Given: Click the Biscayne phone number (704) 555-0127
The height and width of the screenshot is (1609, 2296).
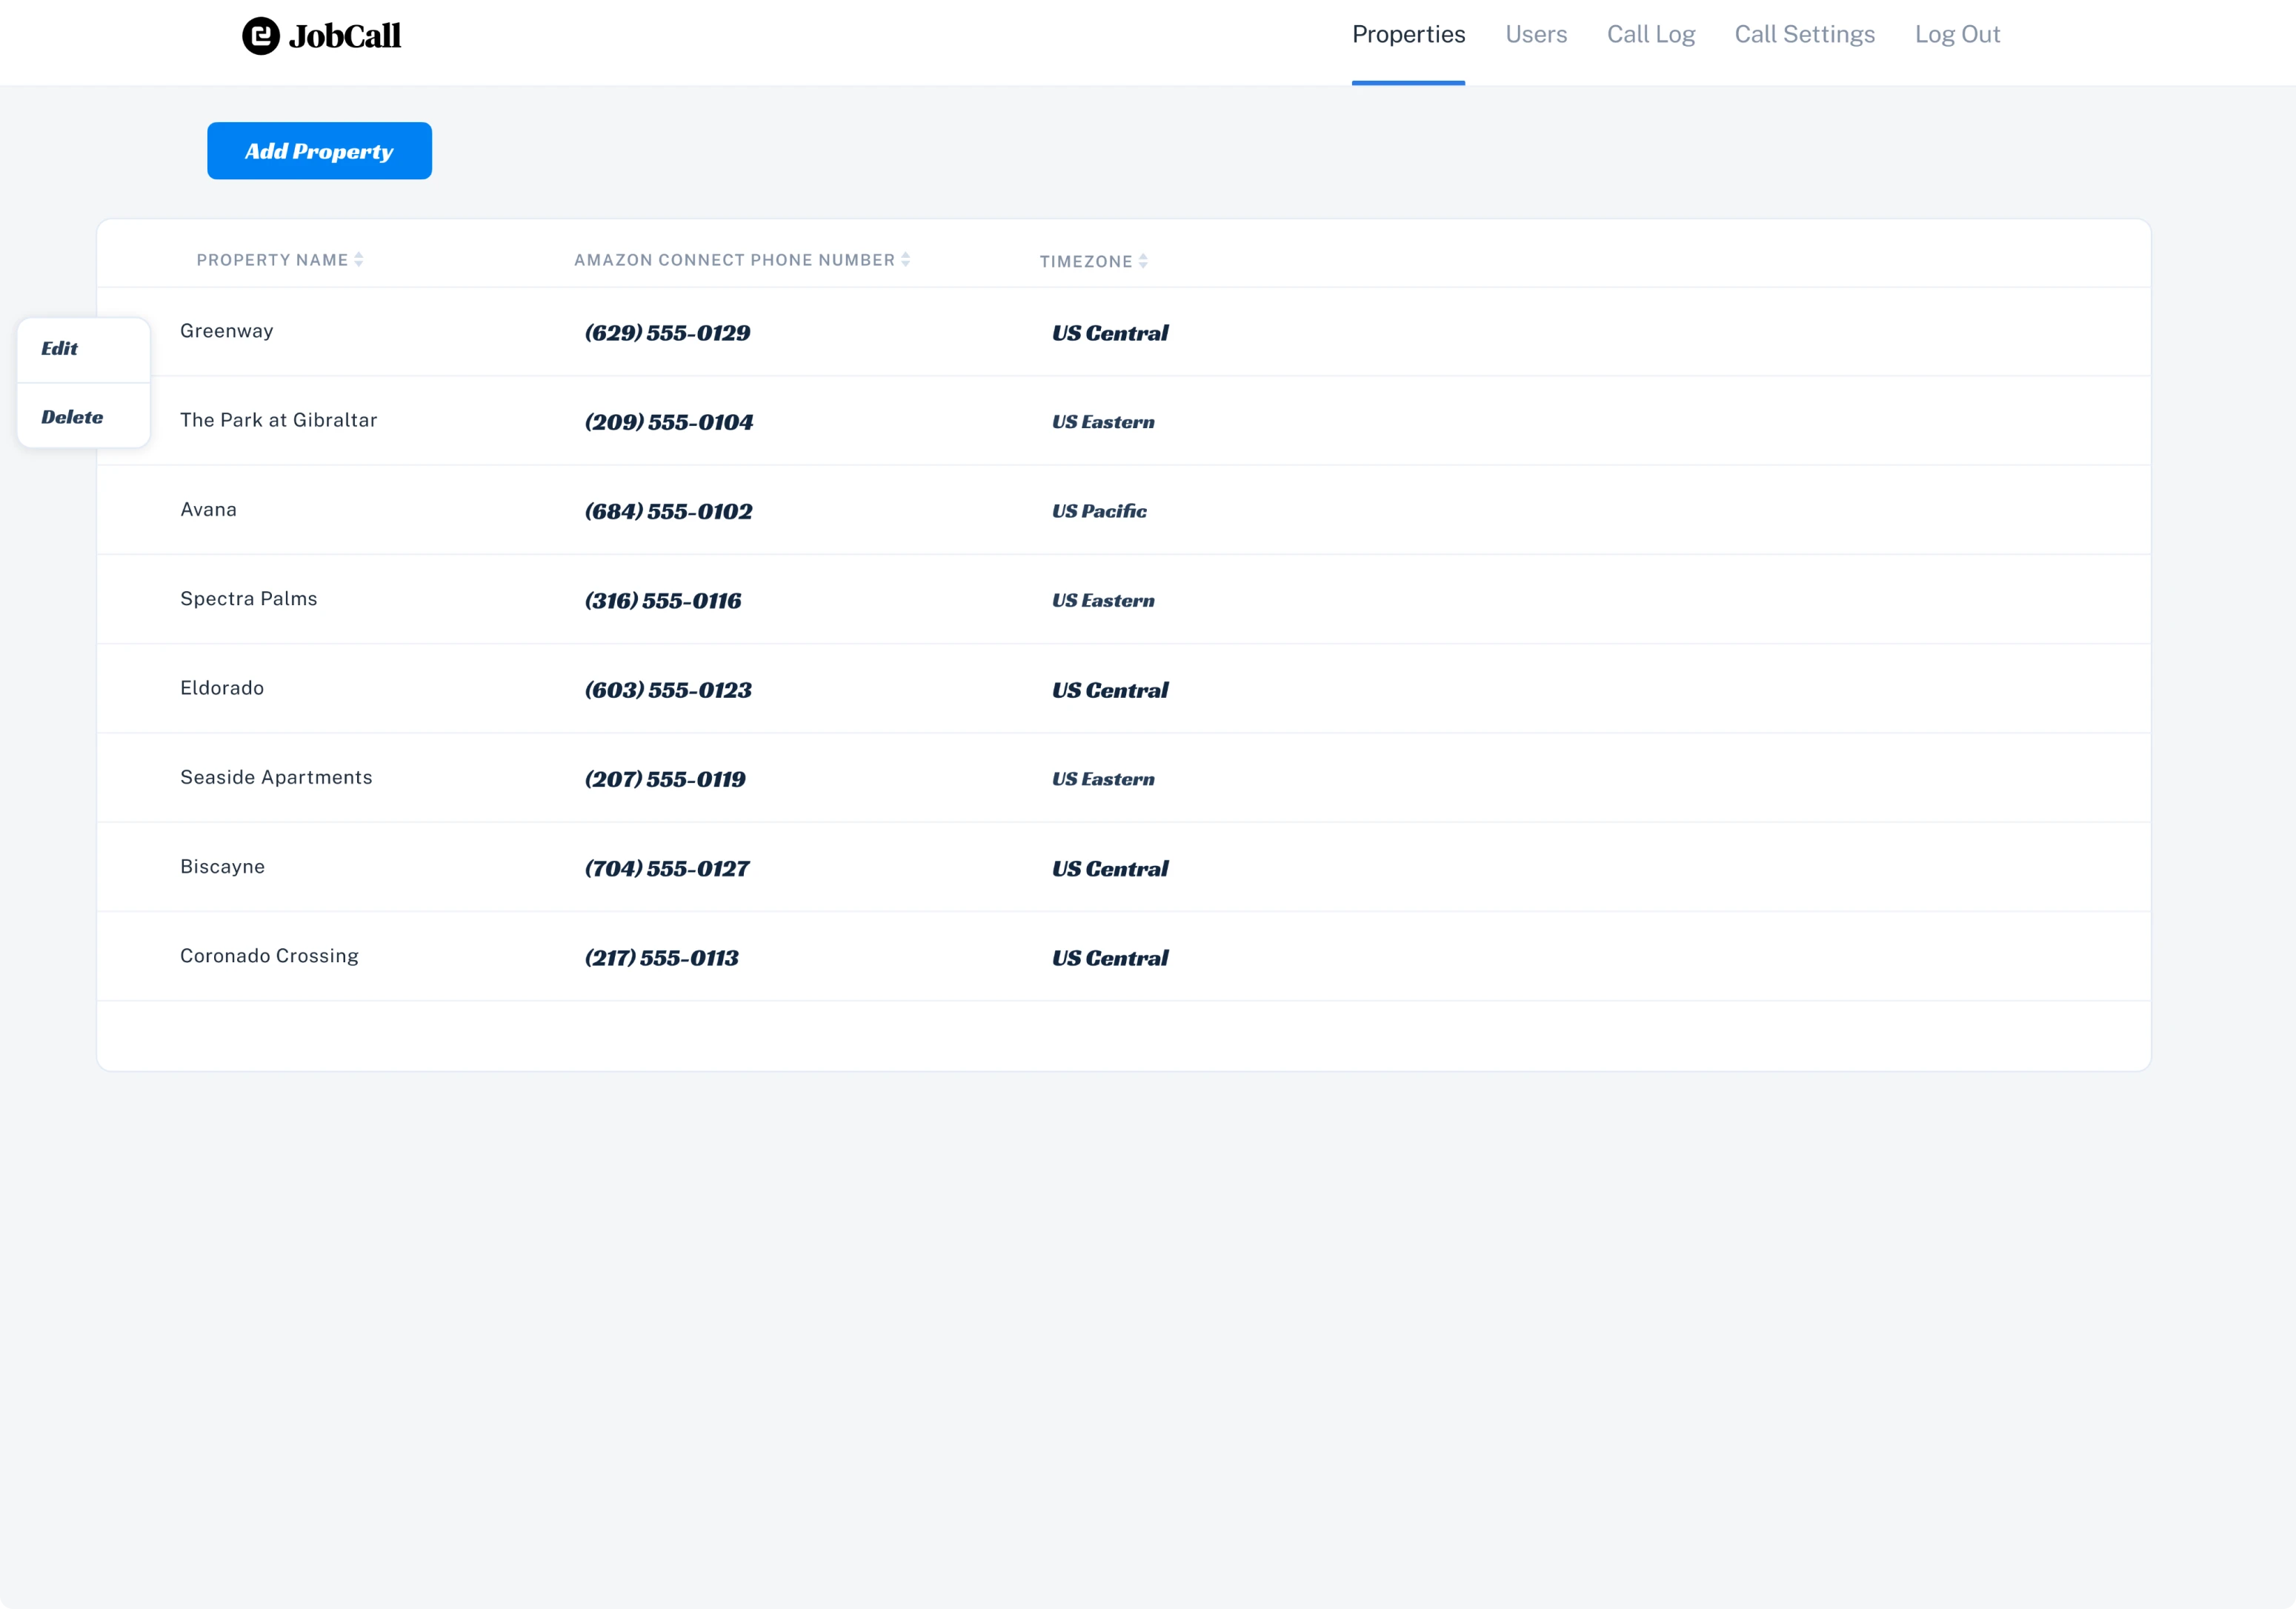Looking at the screenshot, I should click(667, 868).
